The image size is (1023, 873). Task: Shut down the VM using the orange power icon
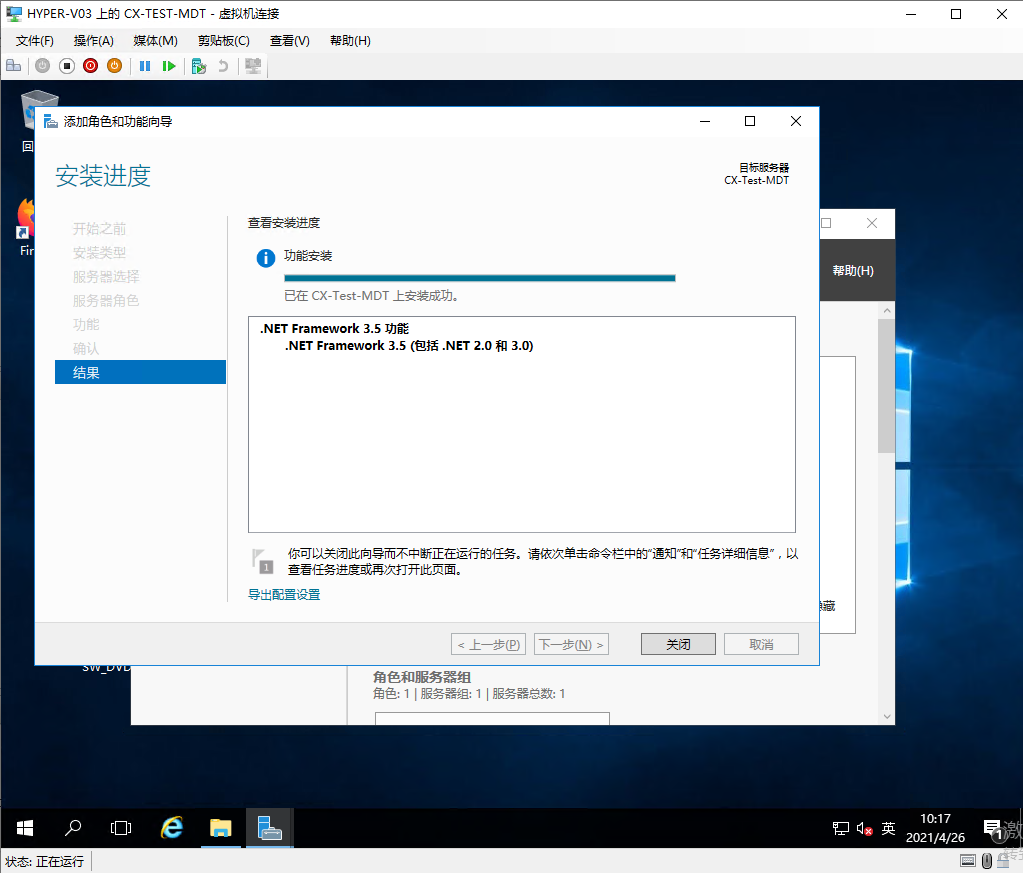[113, 65]
